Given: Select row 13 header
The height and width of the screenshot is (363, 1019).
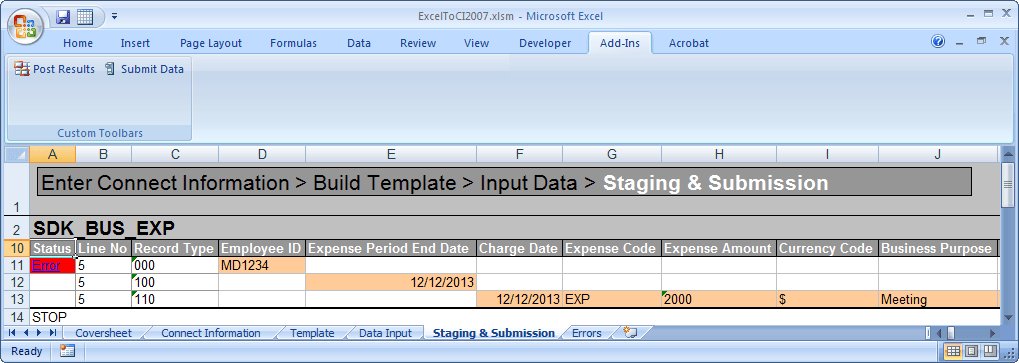Looking at the screenshot, I should 18,299.
